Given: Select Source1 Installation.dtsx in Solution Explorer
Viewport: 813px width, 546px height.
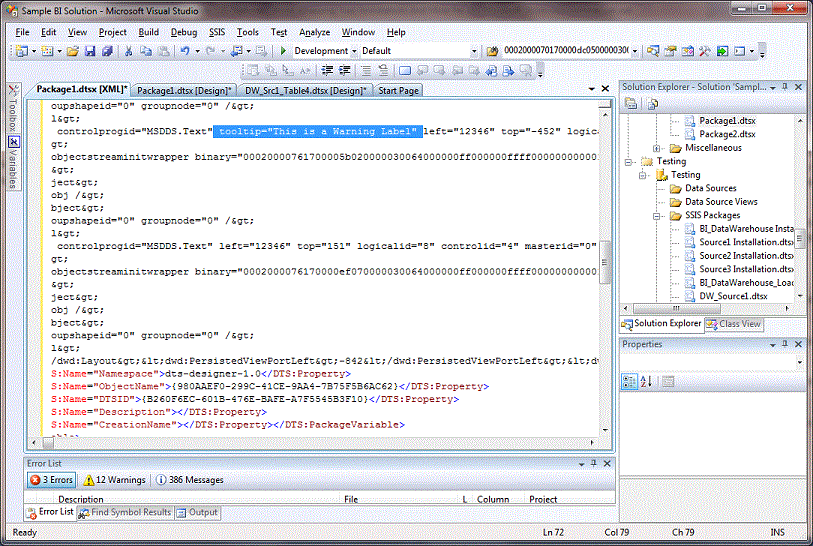Looking at the screenshot, I should pos(745,242).
